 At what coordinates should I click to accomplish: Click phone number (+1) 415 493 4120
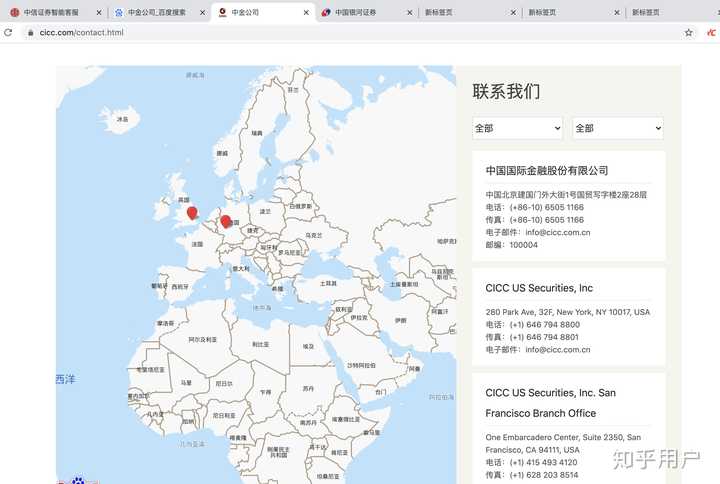click(x=543, y=462)
